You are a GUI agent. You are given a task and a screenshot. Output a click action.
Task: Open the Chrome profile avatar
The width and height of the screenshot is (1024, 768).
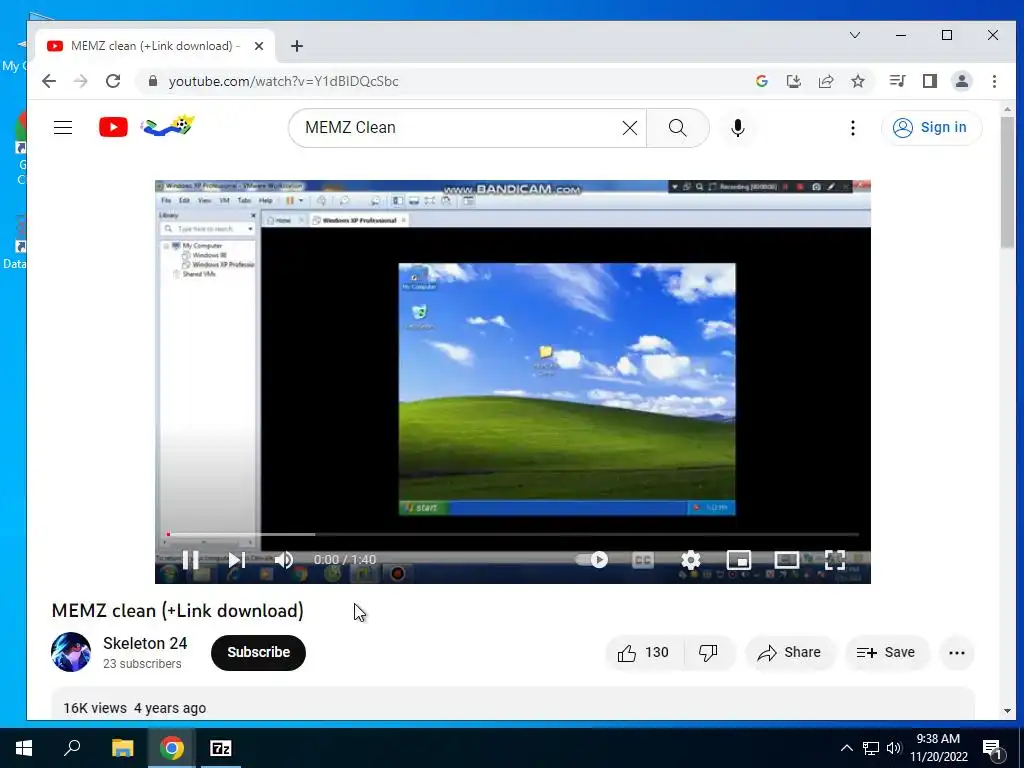(962, 81)
